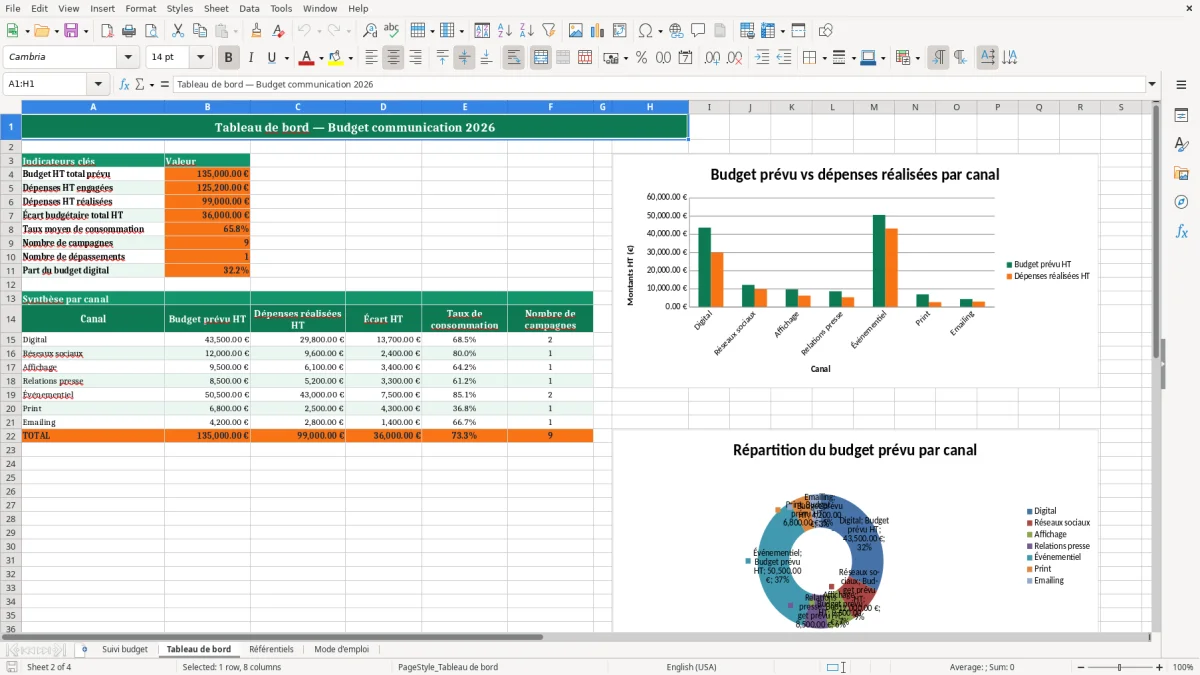Click Sort Ascending icon
Image resolution: width=1200 pixels, height=675 pixels.
click(504, 31)
